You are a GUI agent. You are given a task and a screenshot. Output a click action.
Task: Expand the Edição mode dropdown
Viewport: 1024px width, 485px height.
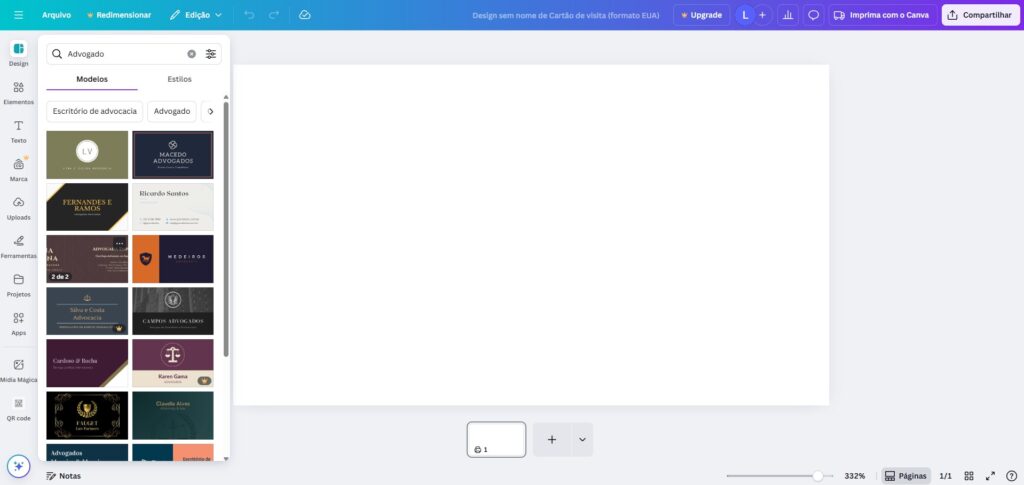[x=196, y=14]
